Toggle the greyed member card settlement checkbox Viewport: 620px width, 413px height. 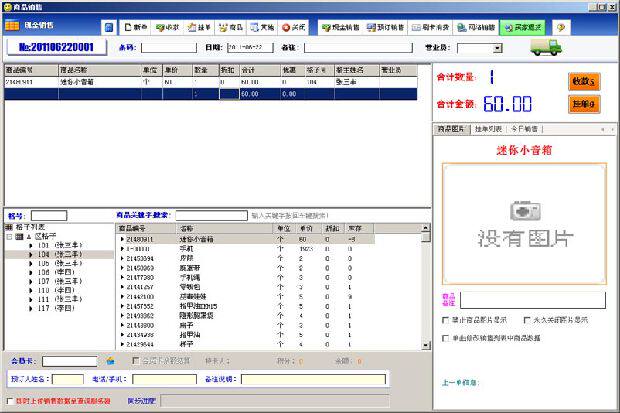pyautogui.click(x=136, y=361)
